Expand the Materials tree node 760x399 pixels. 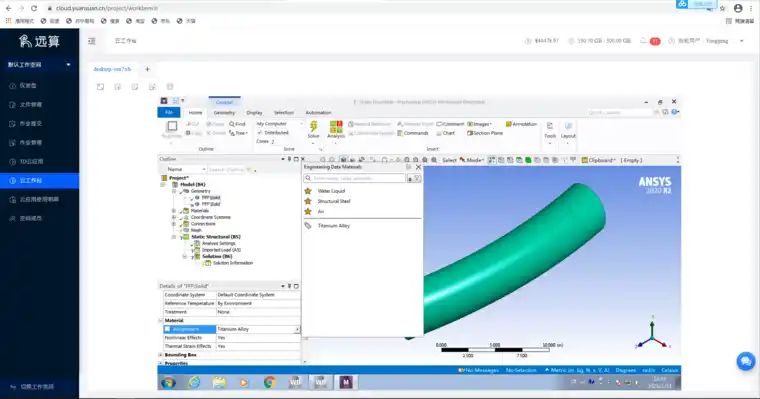(x=174, y=211)
